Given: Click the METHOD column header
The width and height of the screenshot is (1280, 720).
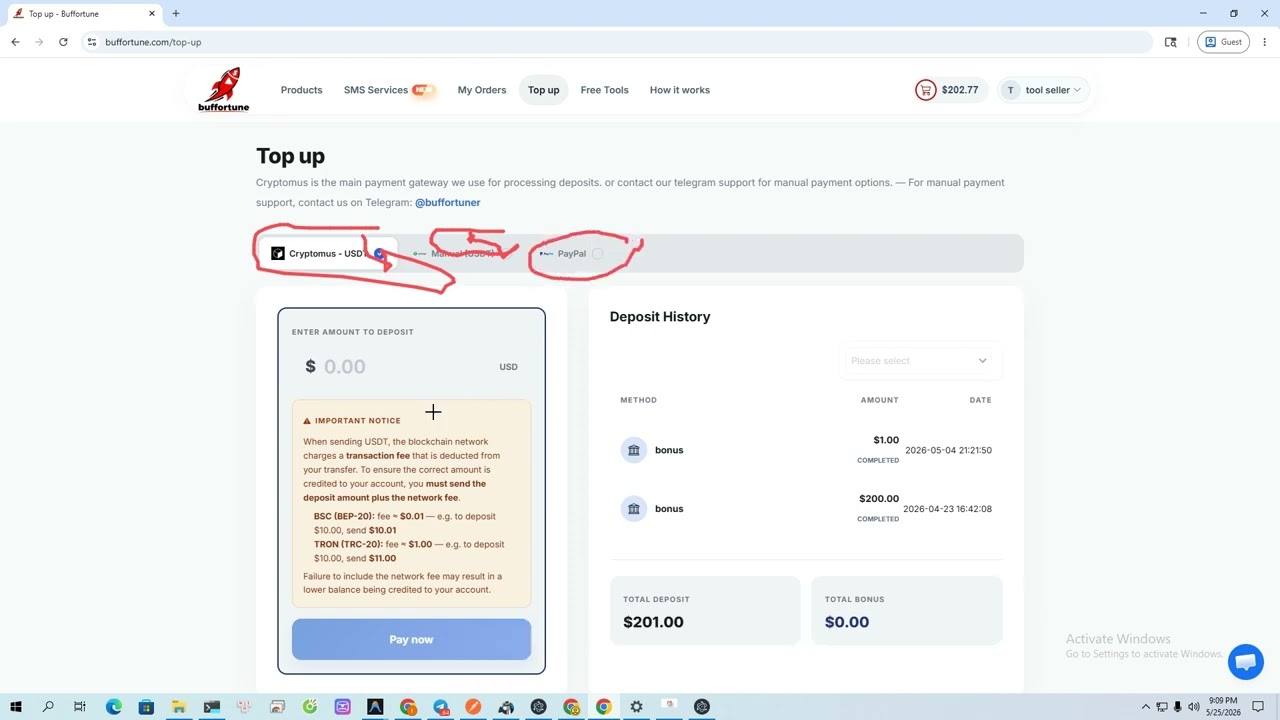Looking at the screenshot, I should coord(639,400).
